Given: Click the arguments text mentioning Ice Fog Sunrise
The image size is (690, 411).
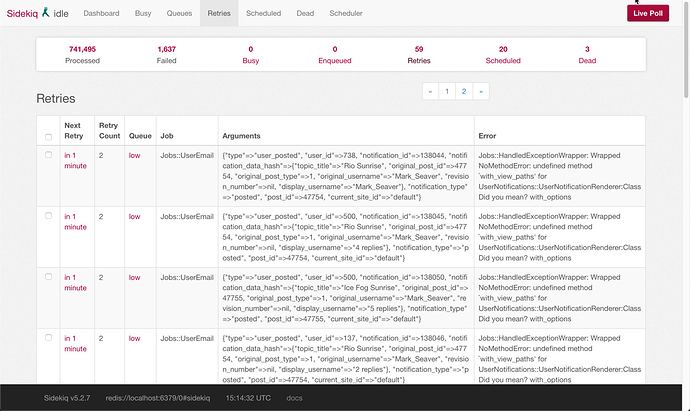Looking at the screenshot, I should tap(345, 298).
